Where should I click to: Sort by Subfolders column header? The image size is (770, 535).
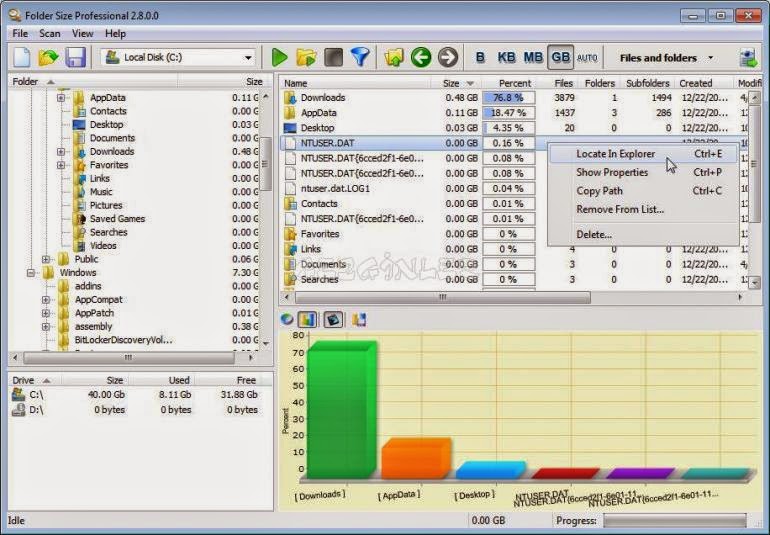click(x=648, y=83)
